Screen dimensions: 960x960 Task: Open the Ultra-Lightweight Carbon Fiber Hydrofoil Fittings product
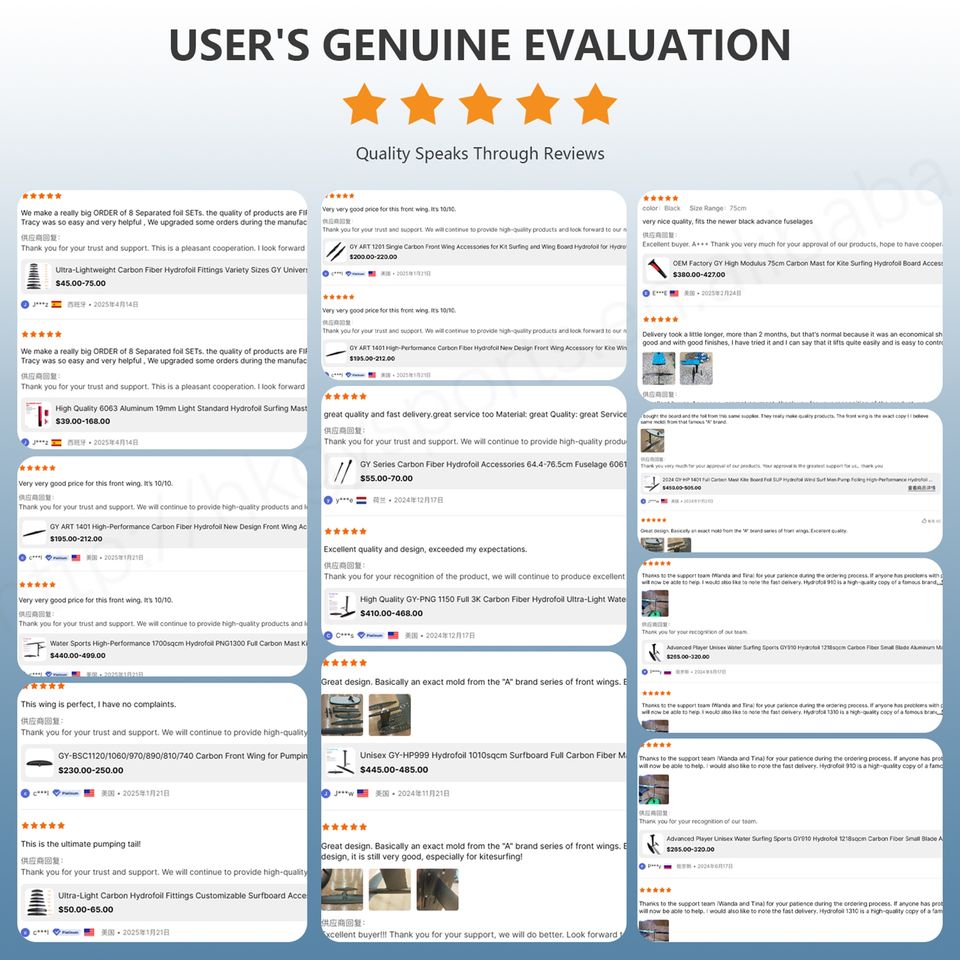click(181, 269)
